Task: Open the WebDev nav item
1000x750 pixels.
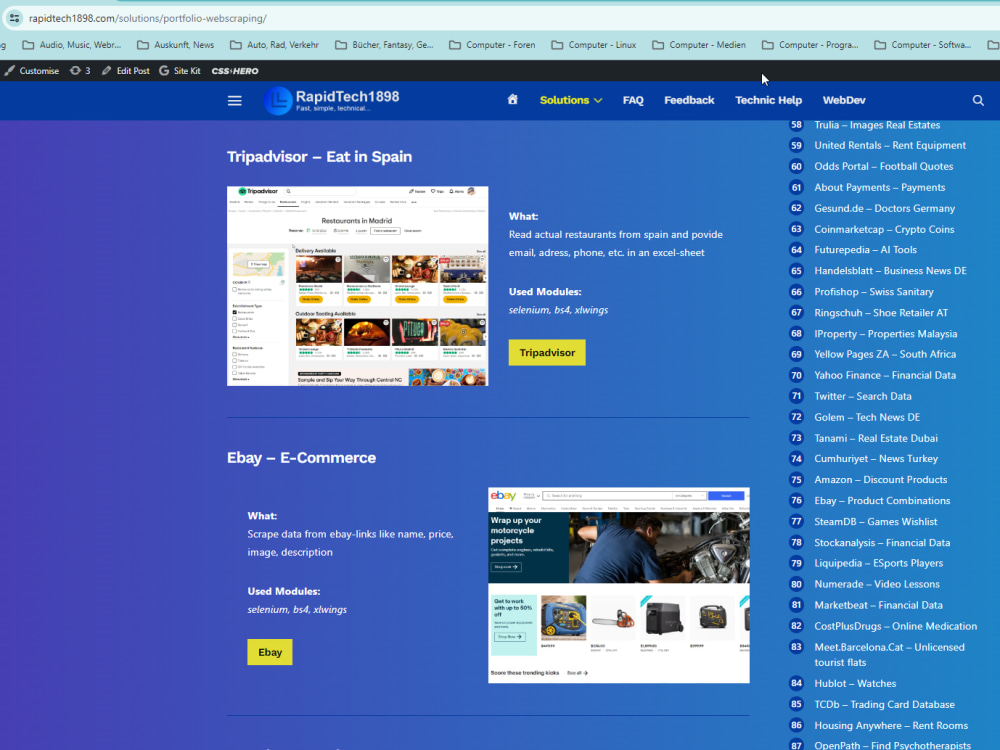Action: click(x=844, y=100)
